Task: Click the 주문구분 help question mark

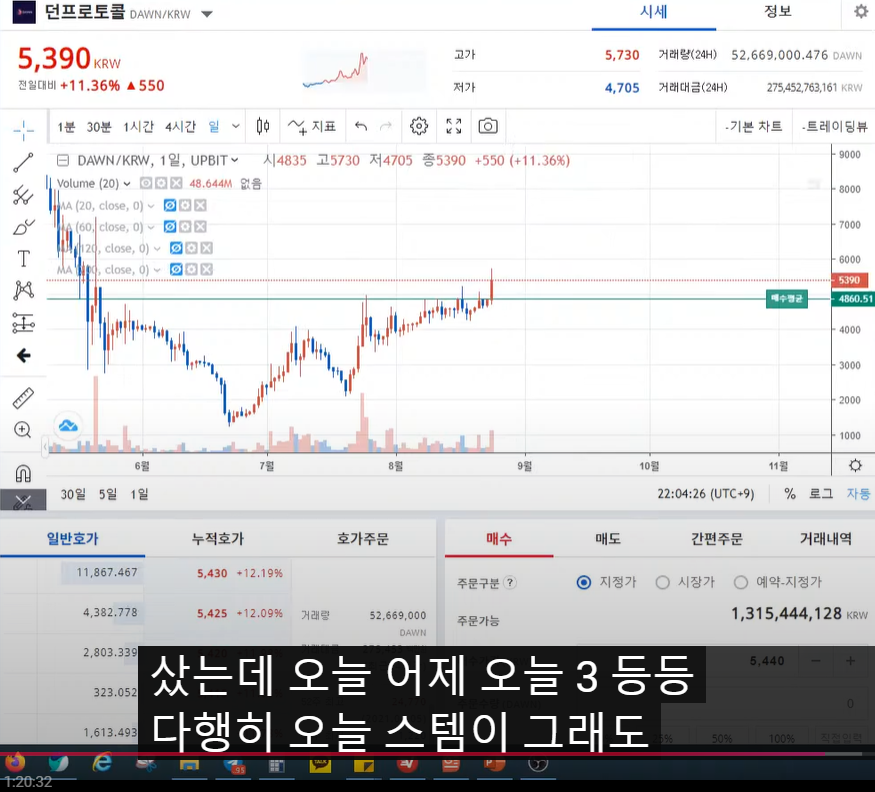Action: point(509,583)
